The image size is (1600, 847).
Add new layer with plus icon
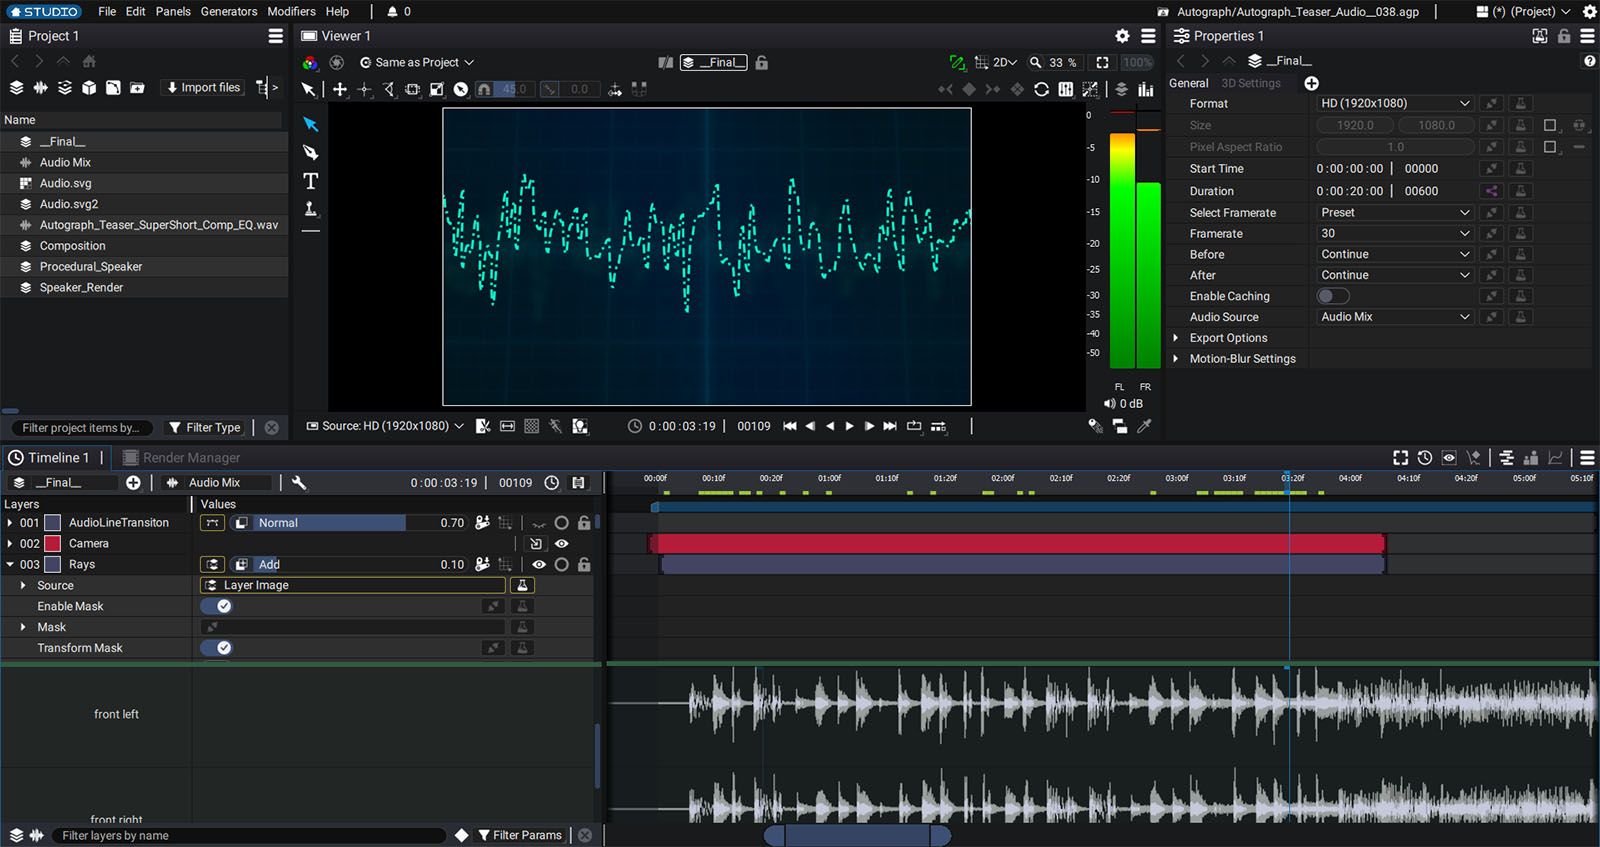(x=133, y=483)
